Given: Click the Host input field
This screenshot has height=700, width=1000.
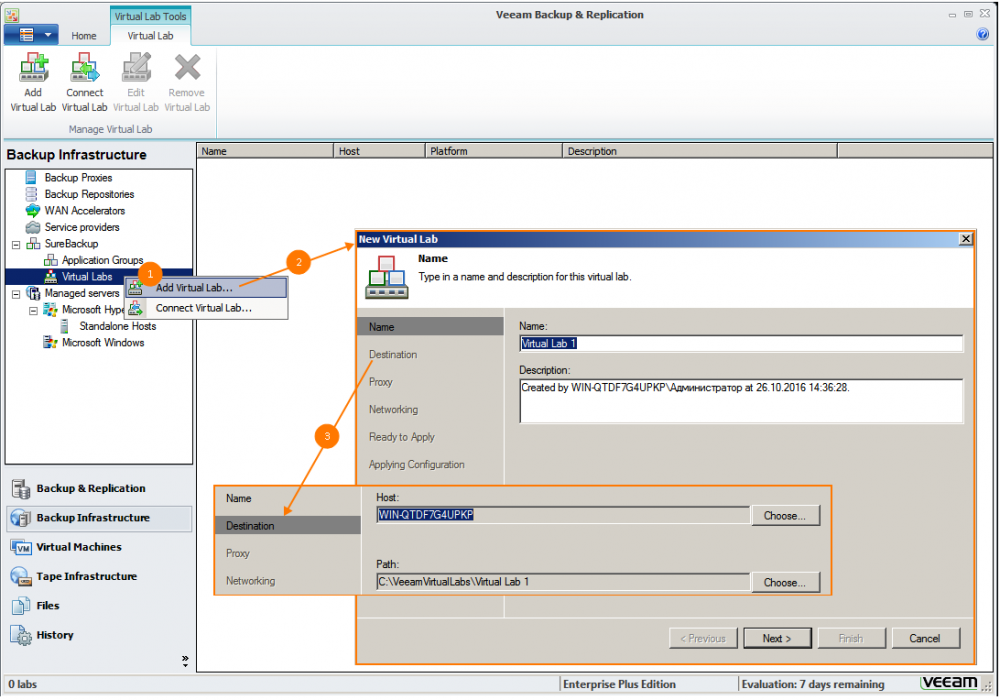Looking at the screenshot, I should 563,515.
